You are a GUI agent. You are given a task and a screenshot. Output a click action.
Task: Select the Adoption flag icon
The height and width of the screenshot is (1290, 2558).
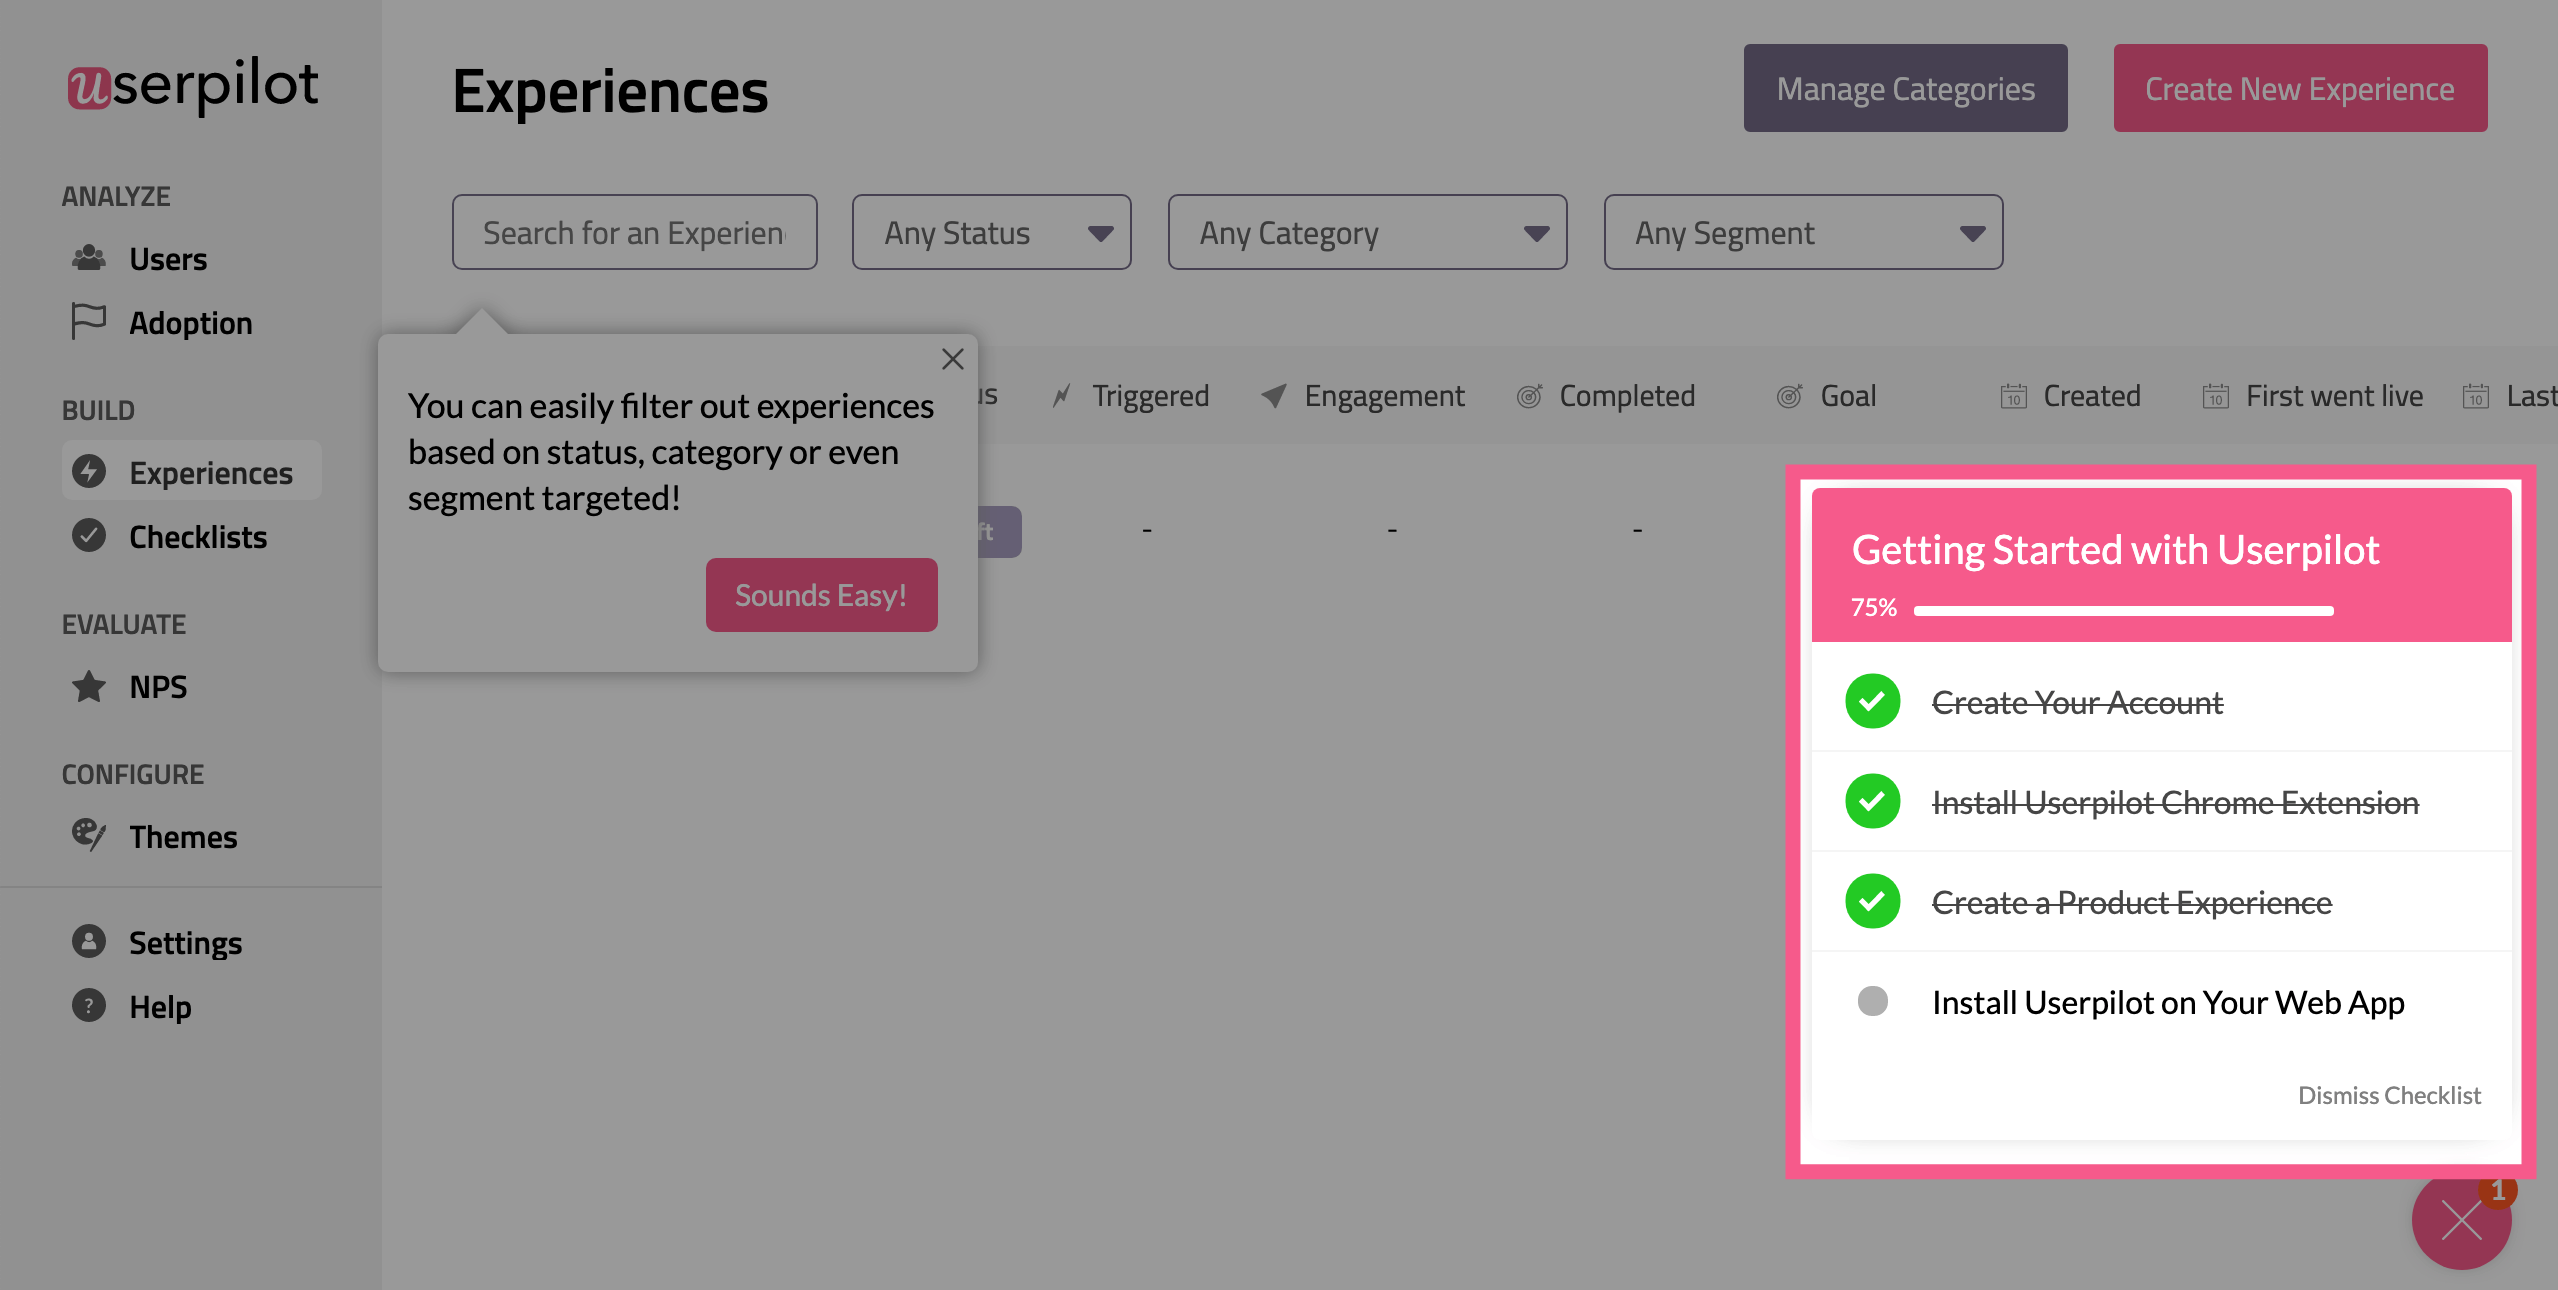tap(89, 321)
